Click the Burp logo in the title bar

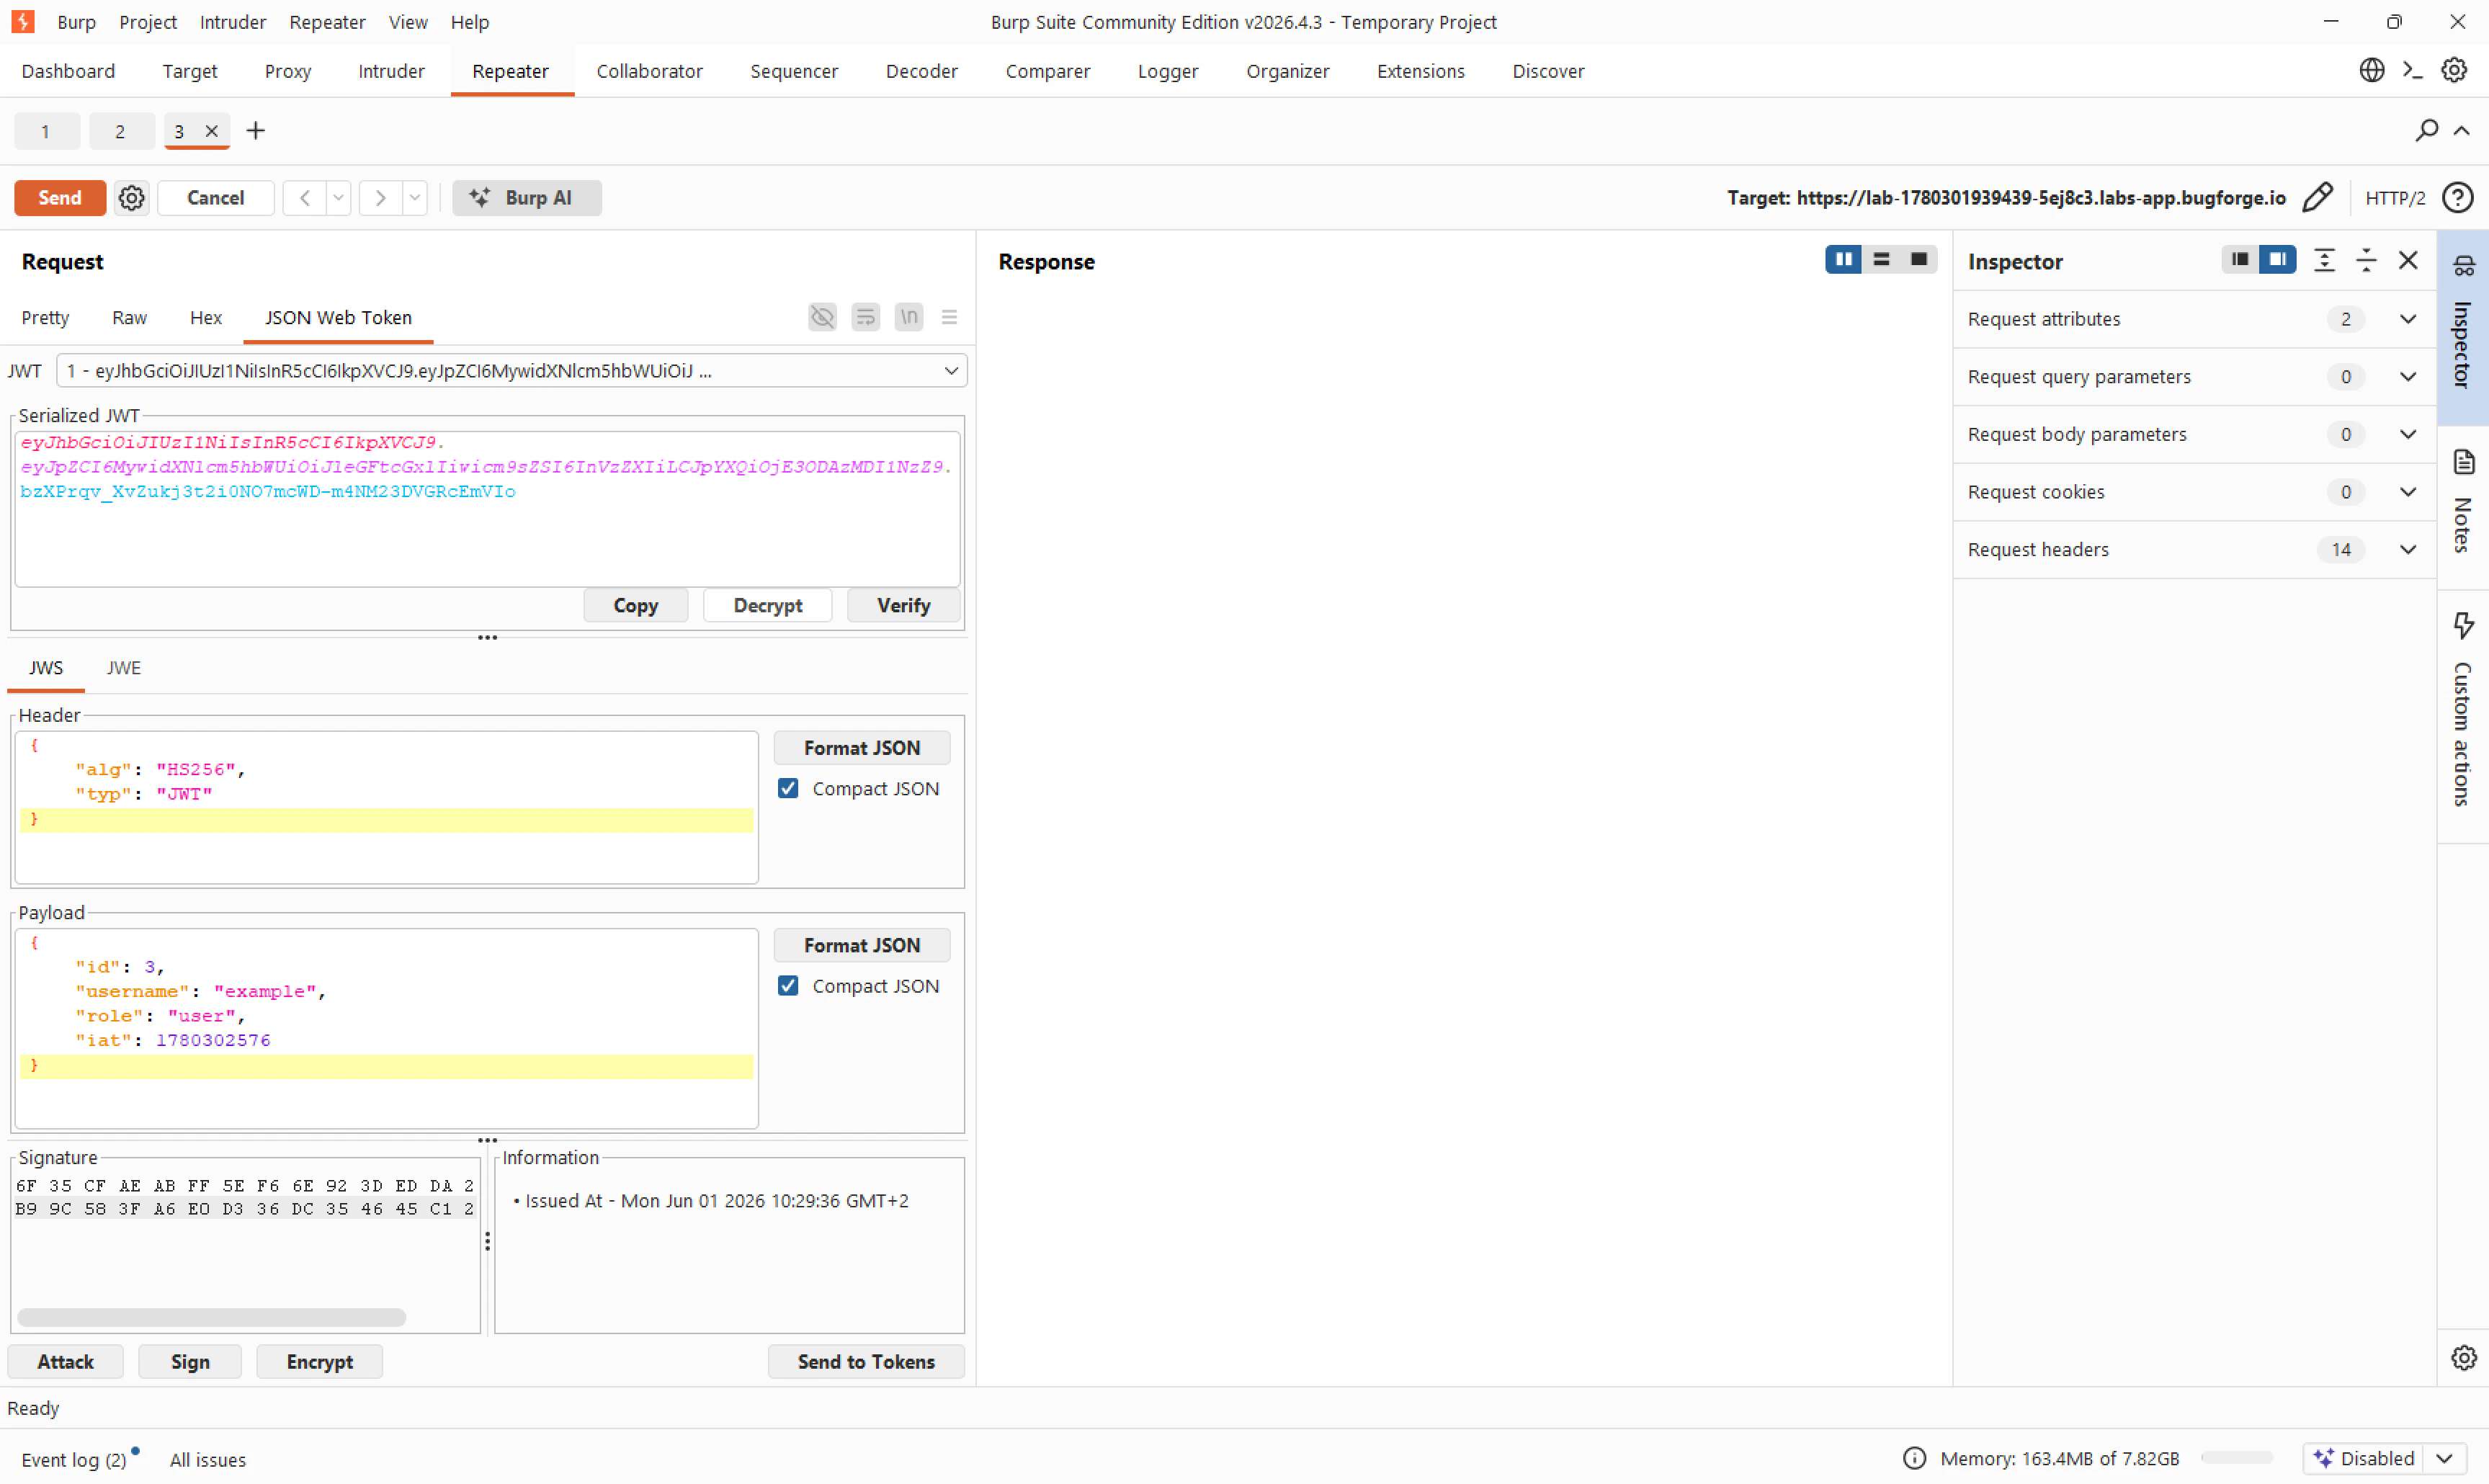point(23,22)
